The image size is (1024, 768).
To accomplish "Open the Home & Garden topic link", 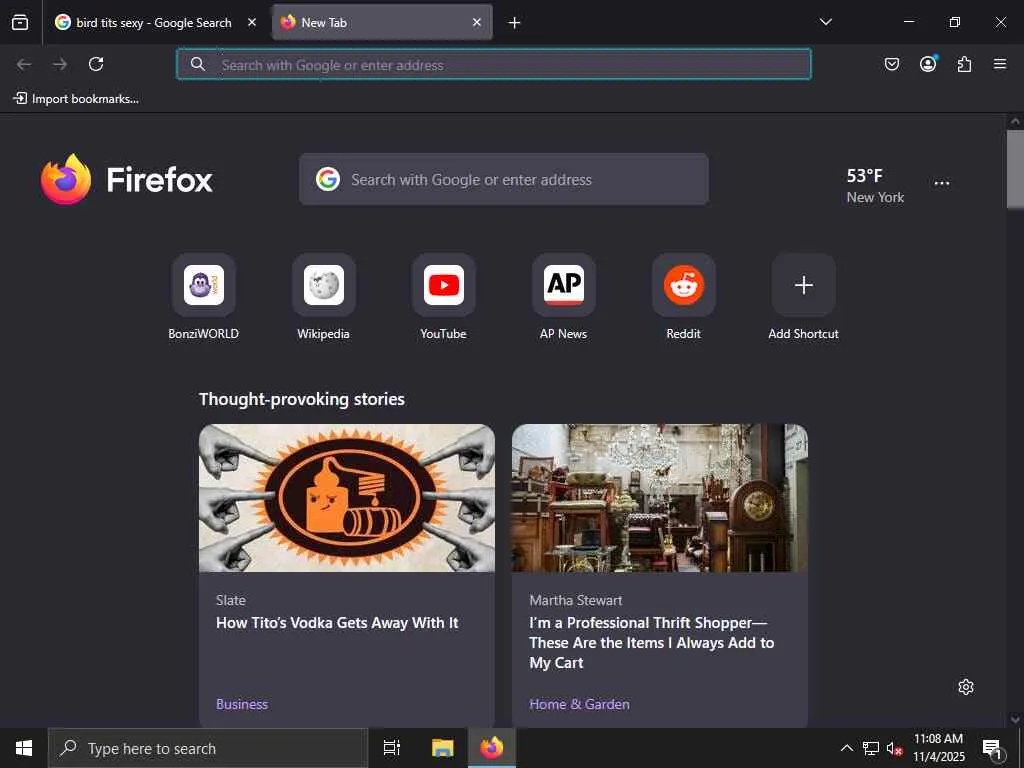I will pos(579,704).
